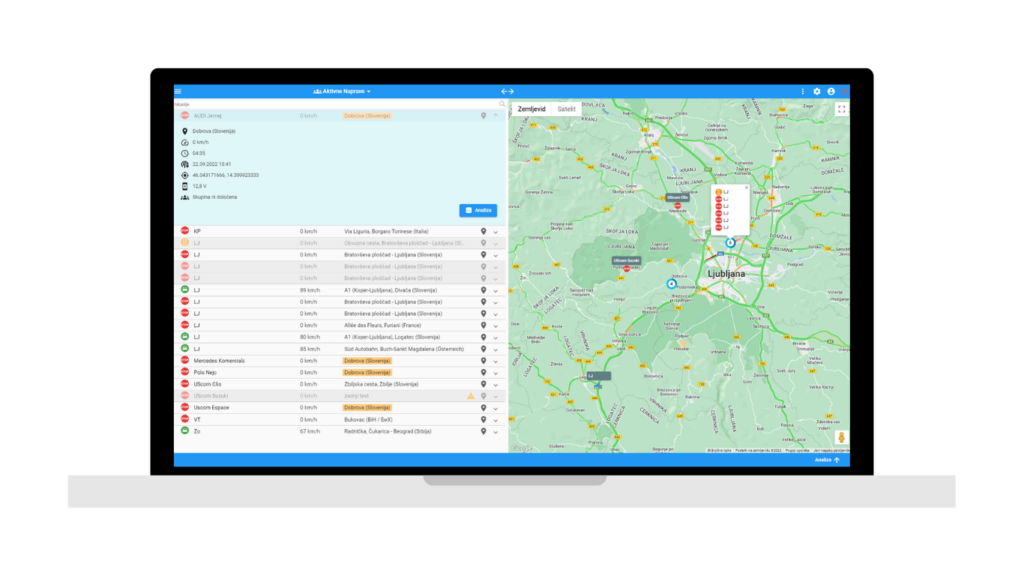This screenshot has width=1024, height=576.
Task: Click the red status icon beside the VT vehicle
Action: 183,419
